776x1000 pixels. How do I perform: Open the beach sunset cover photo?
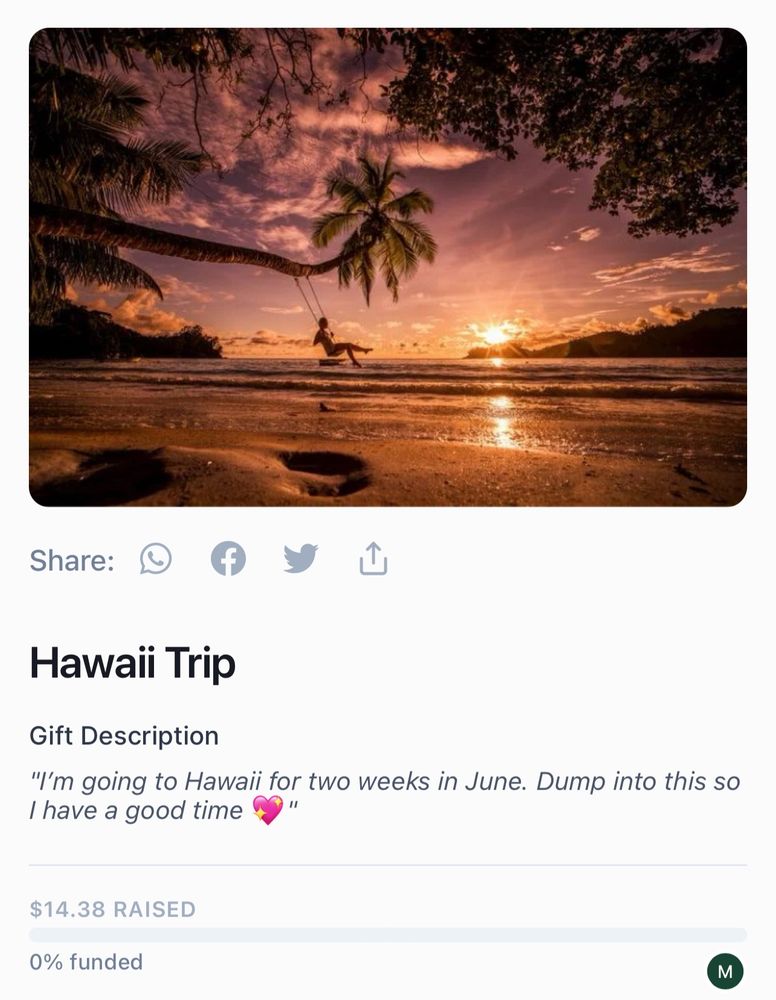(388, 267)
